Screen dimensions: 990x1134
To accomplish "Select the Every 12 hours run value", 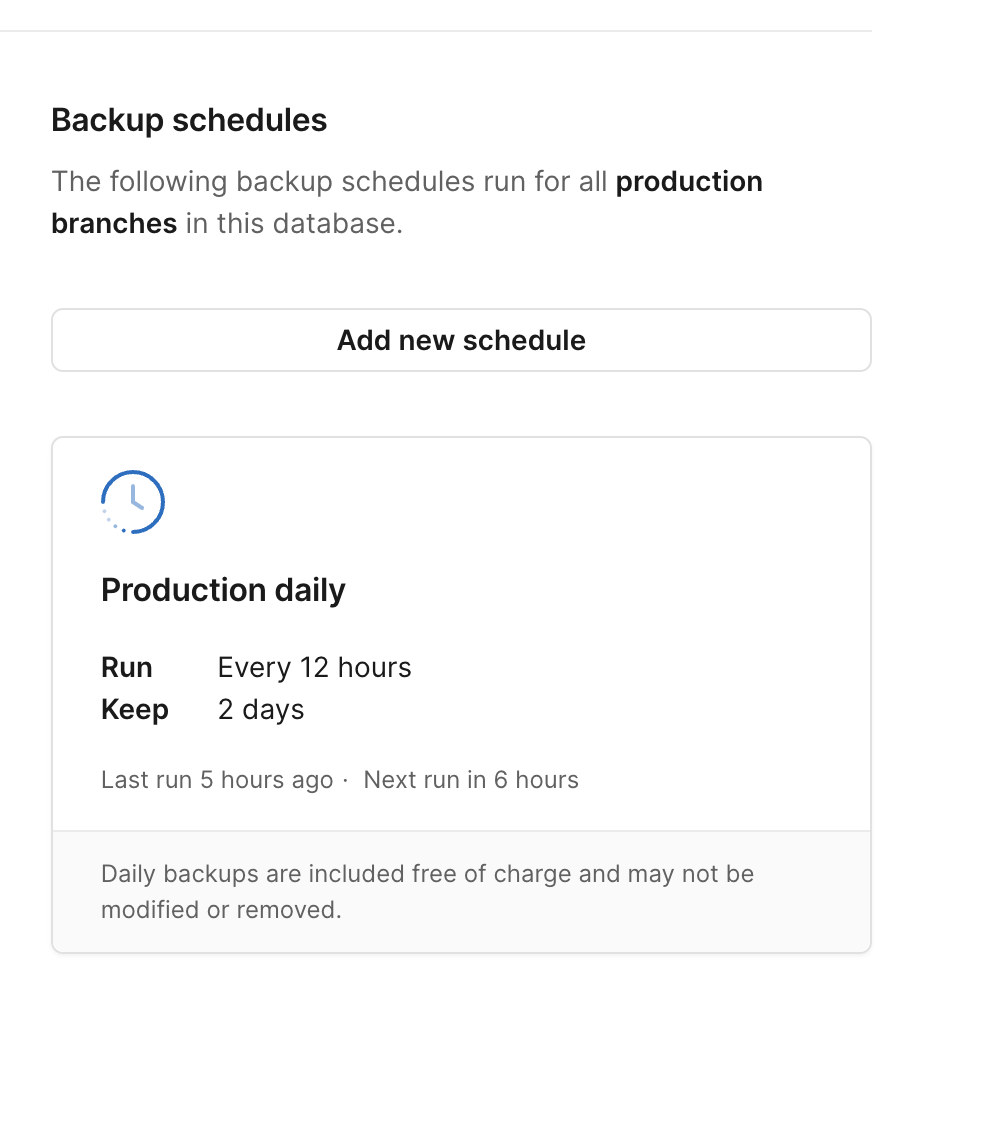I will point(314,666).
